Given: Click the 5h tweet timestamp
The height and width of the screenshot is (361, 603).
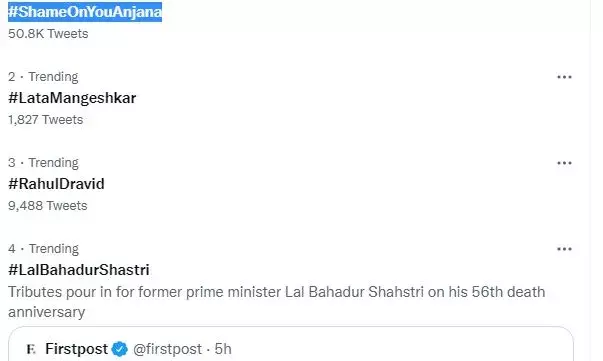Looking at the screenshot, I should pyautogui.click(x=223, y=349).
